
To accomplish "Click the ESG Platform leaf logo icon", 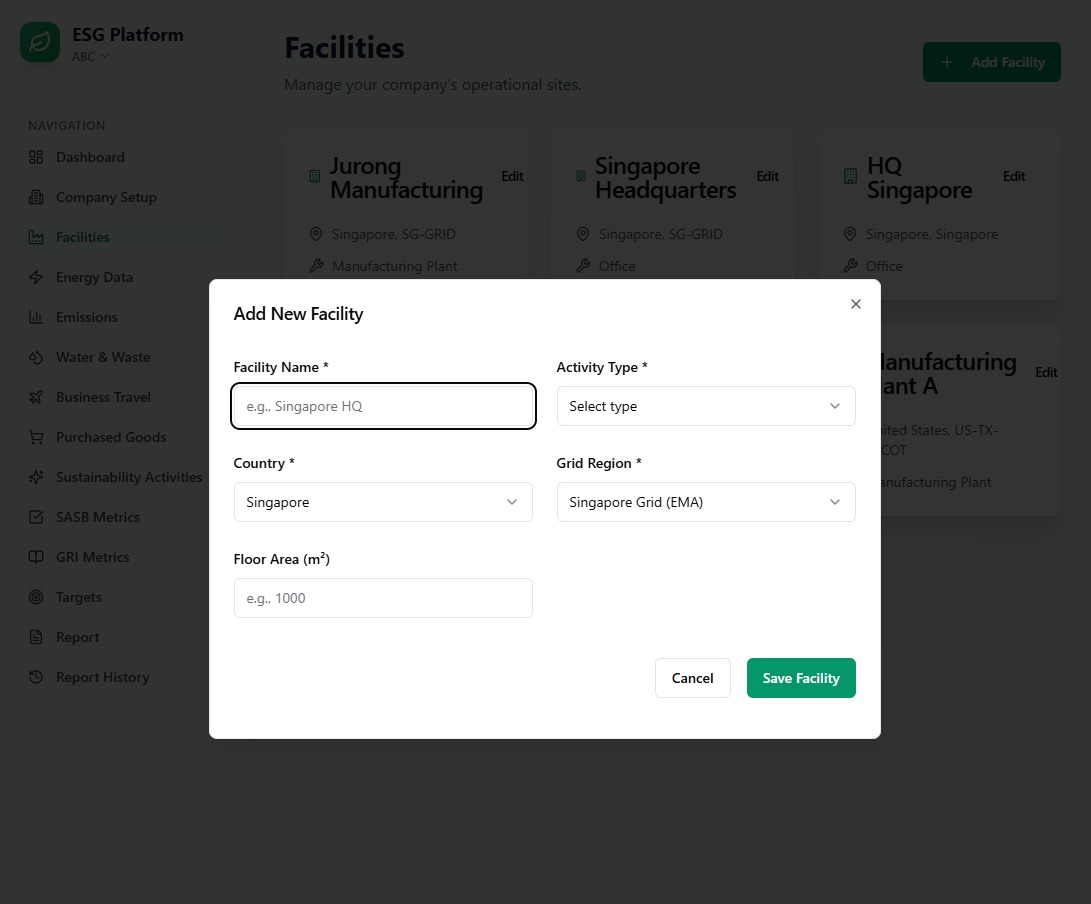I will point(40,43).
